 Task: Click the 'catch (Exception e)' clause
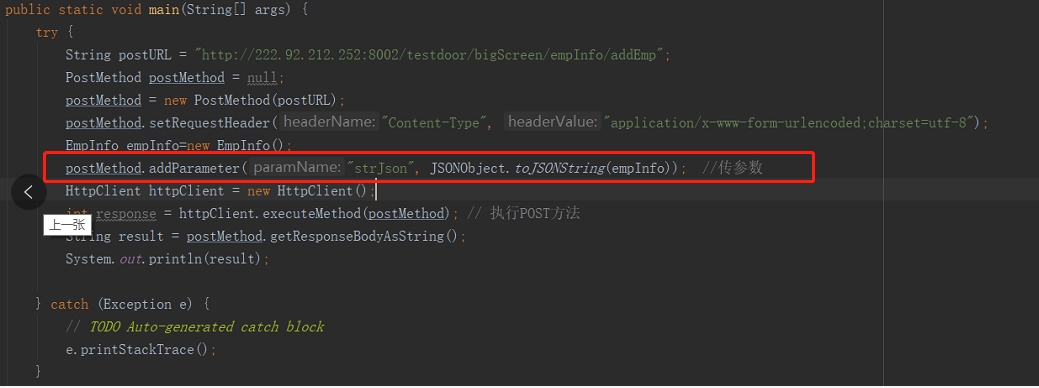[123, 305]
